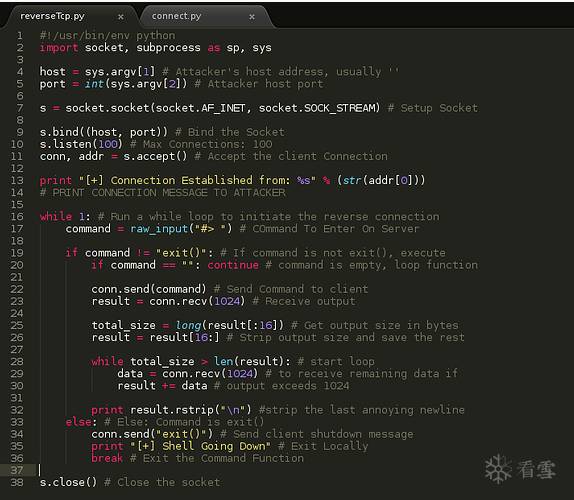574x500 pixels.
Task: Click line number 28 in the gutter
Action: pos(17,362)
